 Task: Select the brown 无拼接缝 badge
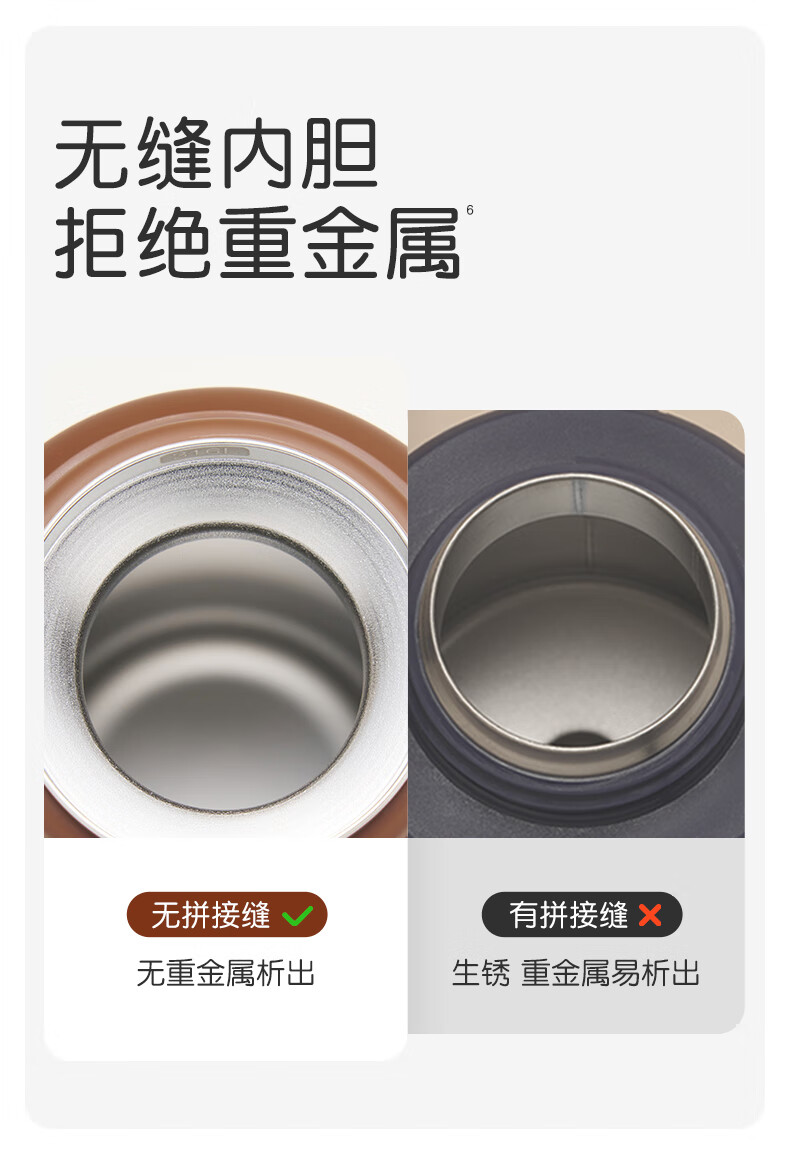pos(227,915)
